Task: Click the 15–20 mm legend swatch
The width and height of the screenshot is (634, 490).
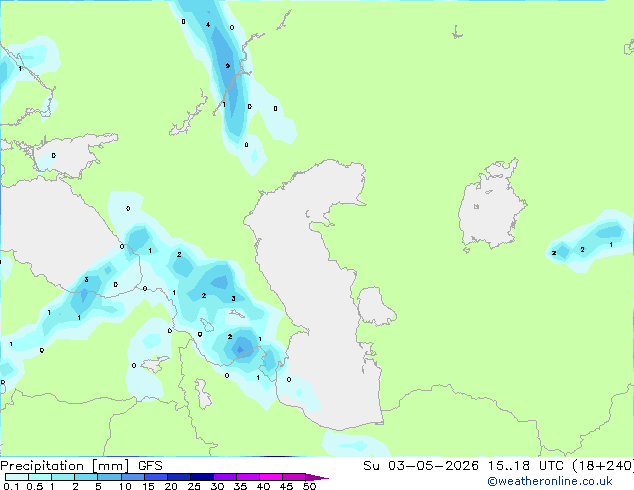Action: click(156, 477)
